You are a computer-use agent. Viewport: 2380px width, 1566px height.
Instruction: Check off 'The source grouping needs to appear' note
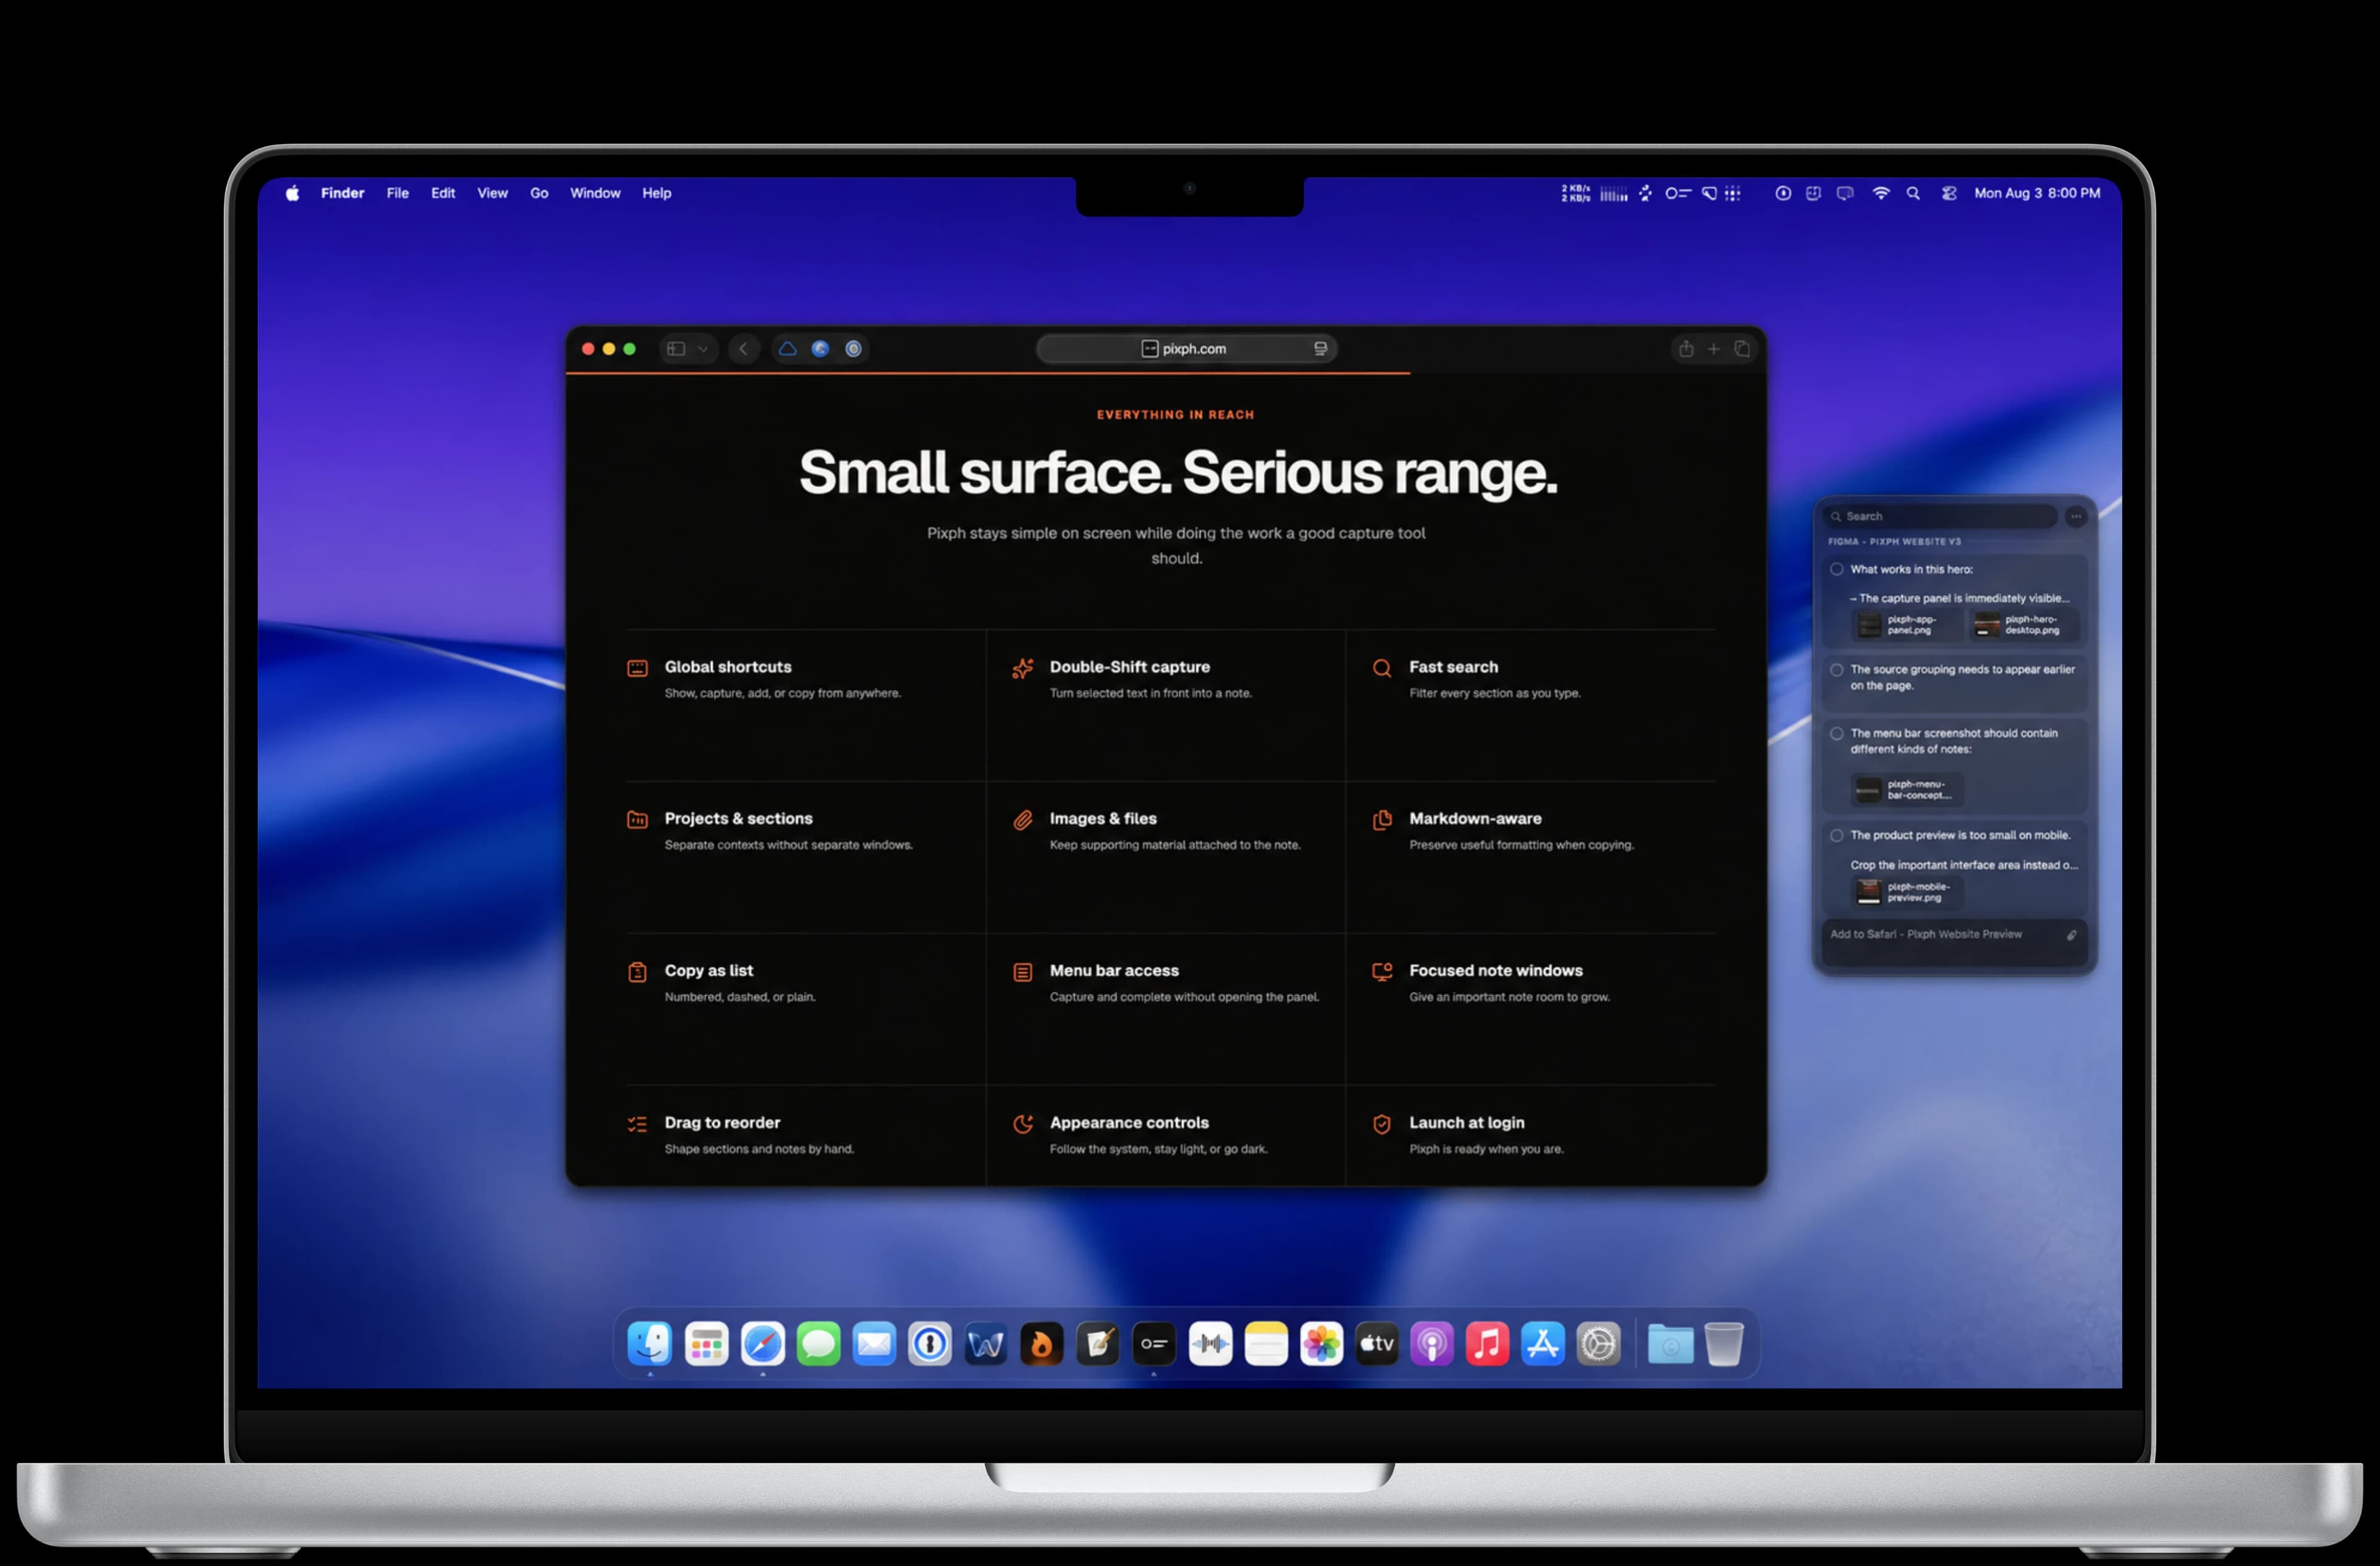pyautogui.click(x=1837, y=670)
